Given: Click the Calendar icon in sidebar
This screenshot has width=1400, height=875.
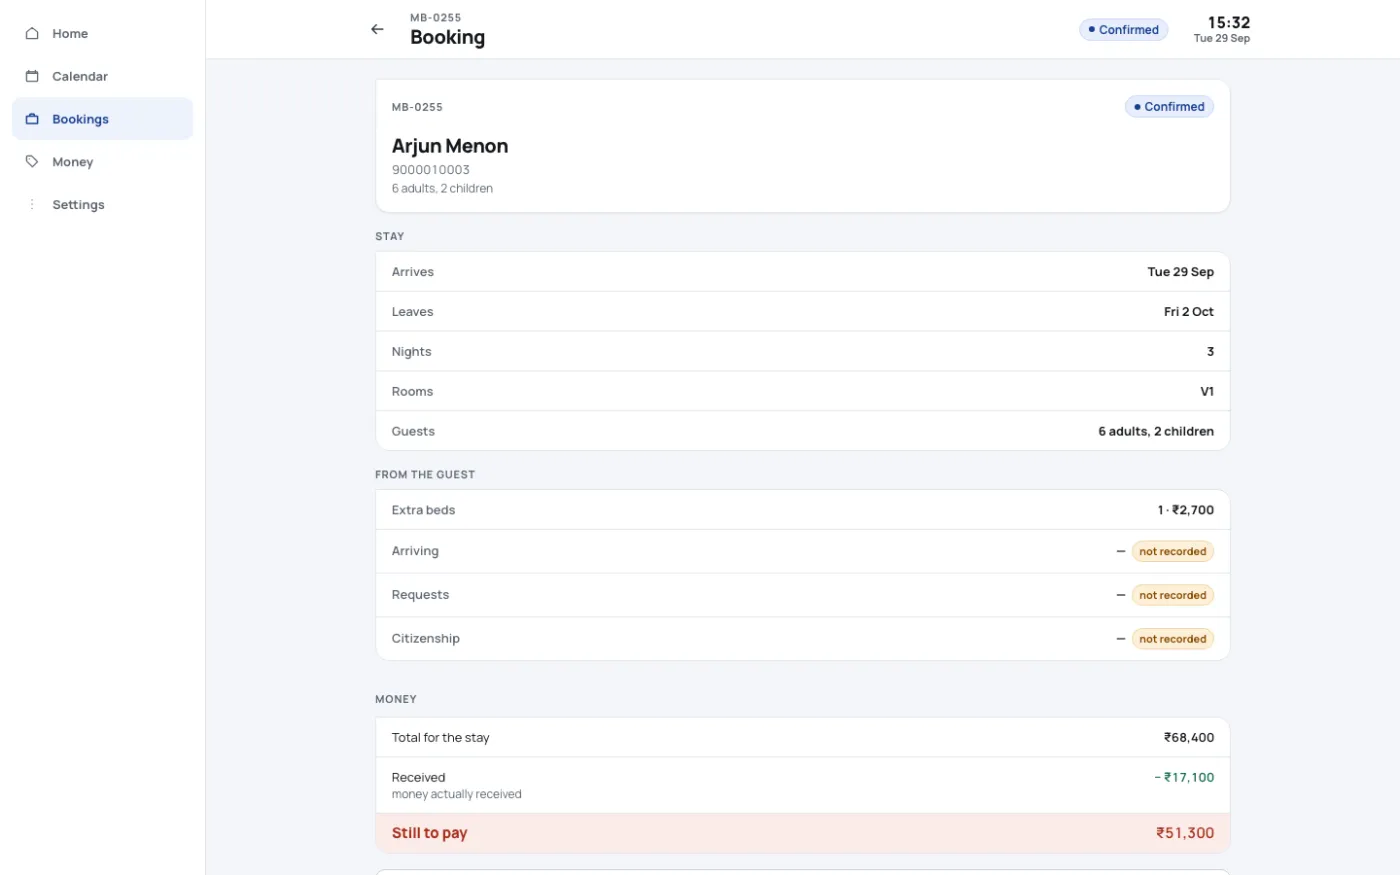Looking at the screenshot, I should tap(32, 76).
